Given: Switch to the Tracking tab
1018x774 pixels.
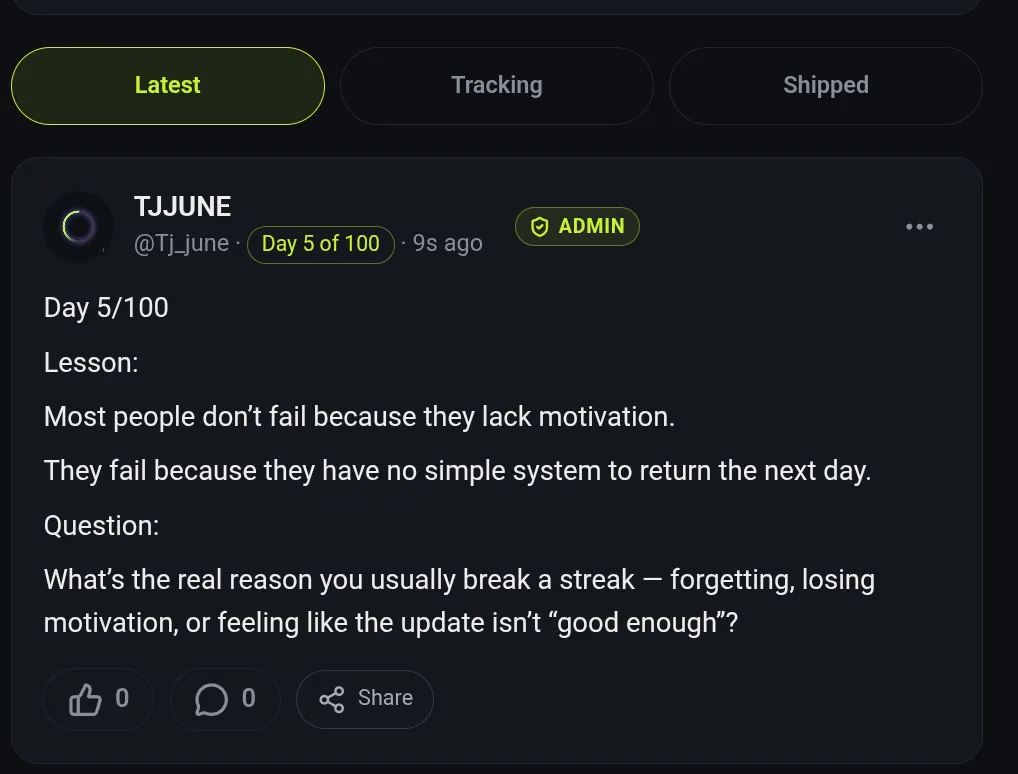Looking at the screenshot, I should (497, 86).
